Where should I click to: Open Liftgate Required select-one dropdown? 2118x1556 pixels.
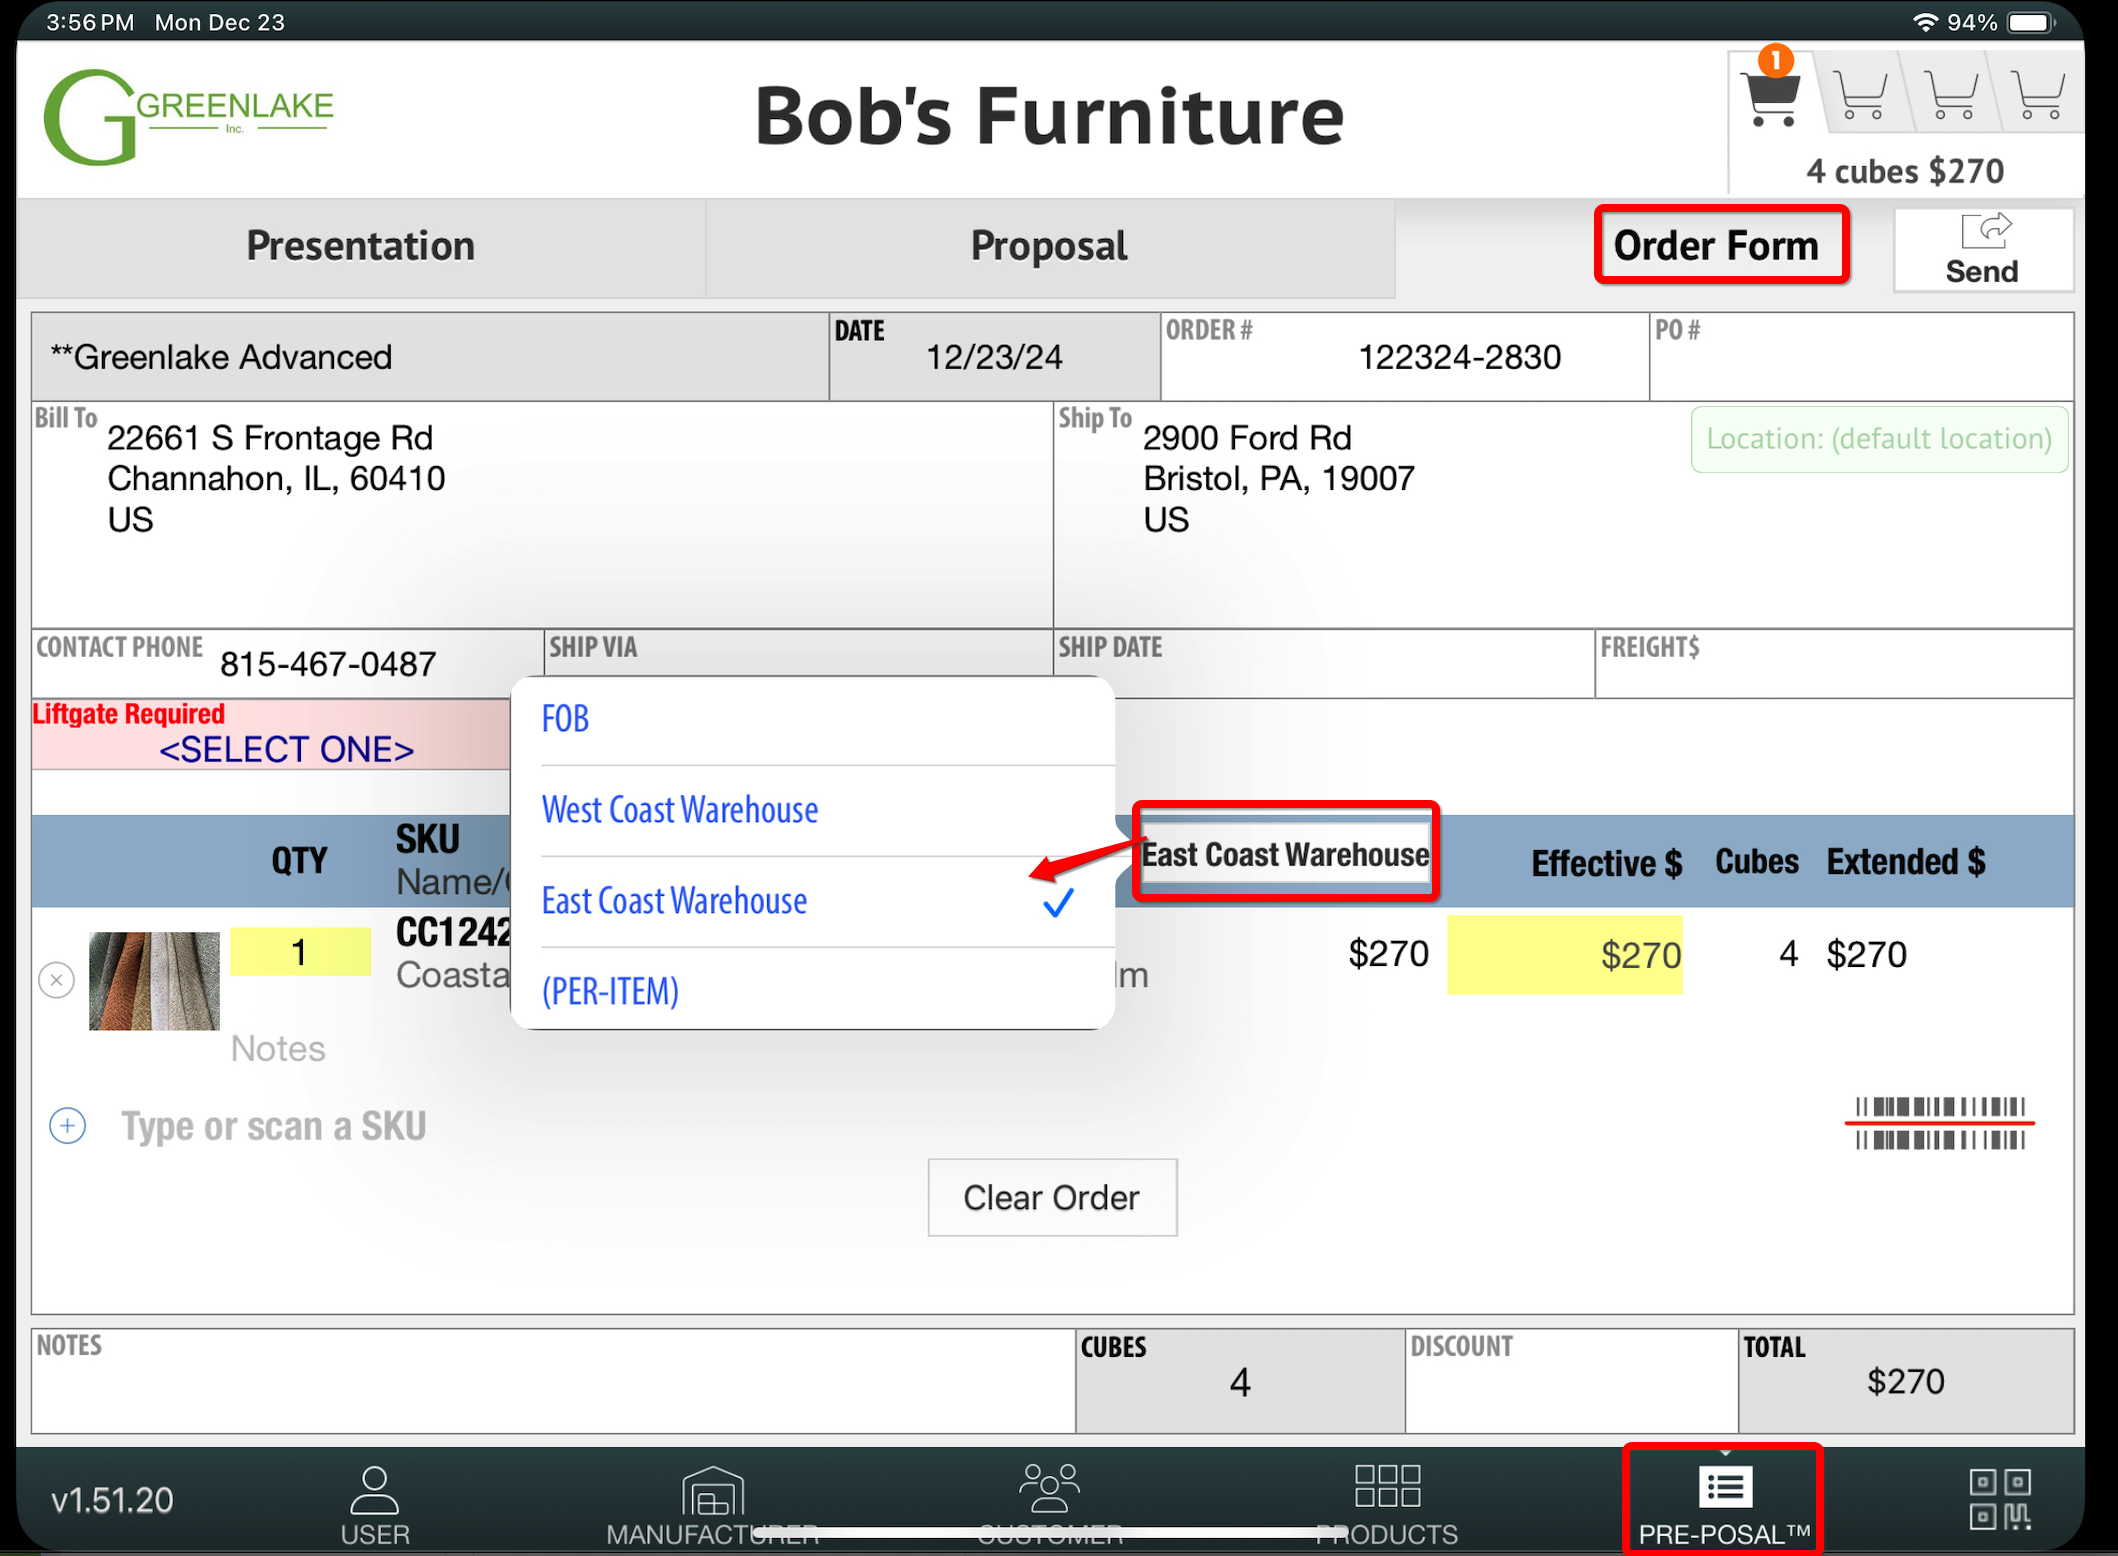pyautogui.click(x=285, y=749)
